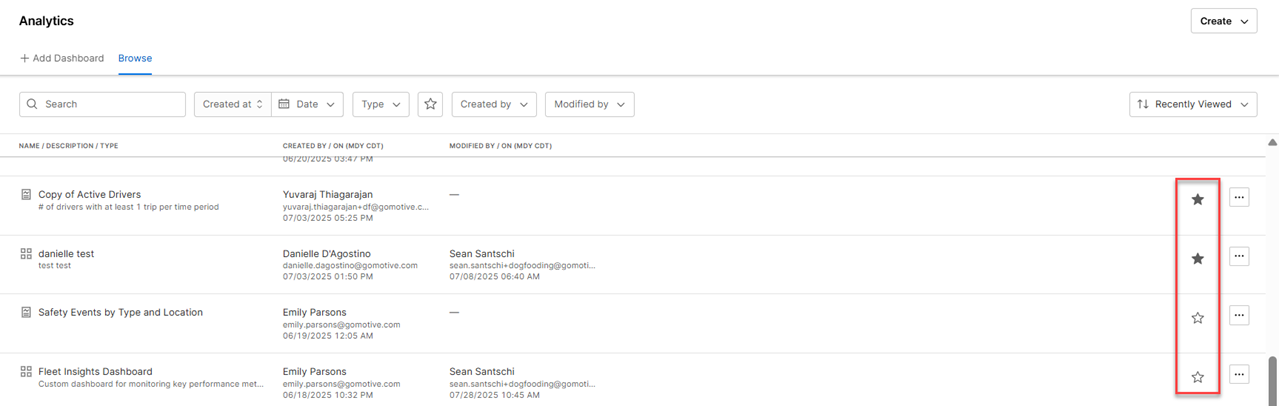The height and width of the screenshot is (406, 1279).
Task: Switch to the Browse tab
Action: coord(135,58)
